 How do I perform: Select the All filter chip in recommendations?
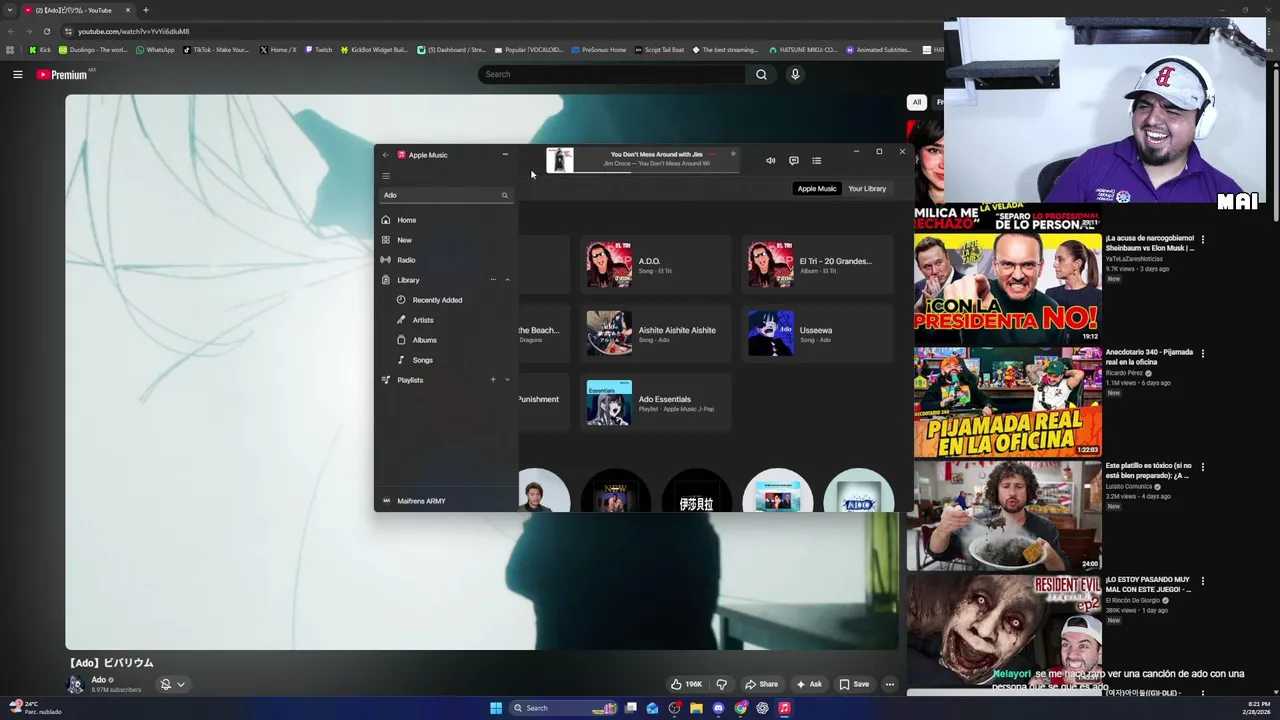(916, 102)
